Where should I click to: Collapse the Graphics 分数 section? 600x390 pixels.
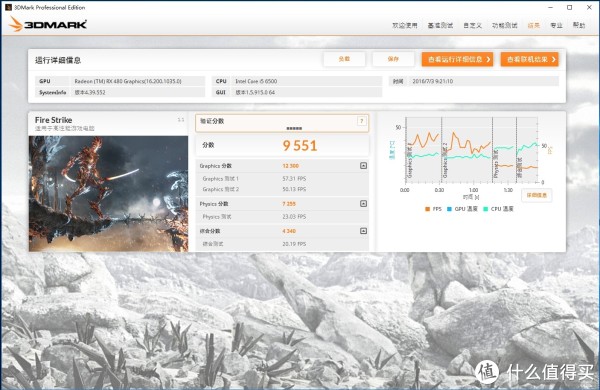pyautogui.click(x=364, y=165)
